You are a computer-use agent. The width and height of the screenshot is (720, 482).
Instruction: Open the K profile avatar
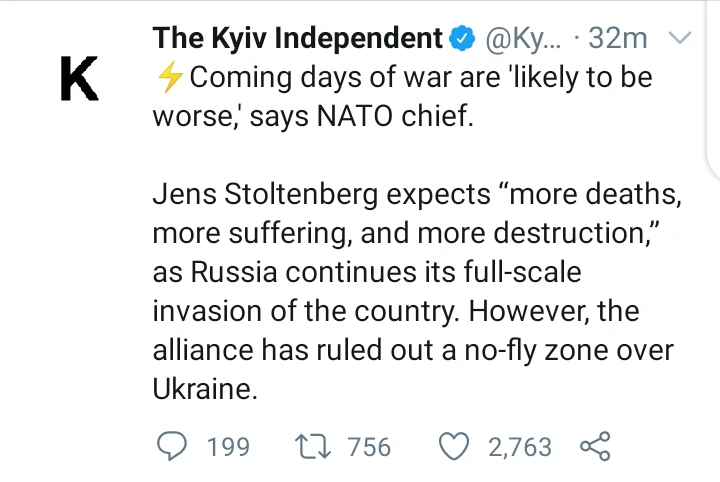coord(79,79)
